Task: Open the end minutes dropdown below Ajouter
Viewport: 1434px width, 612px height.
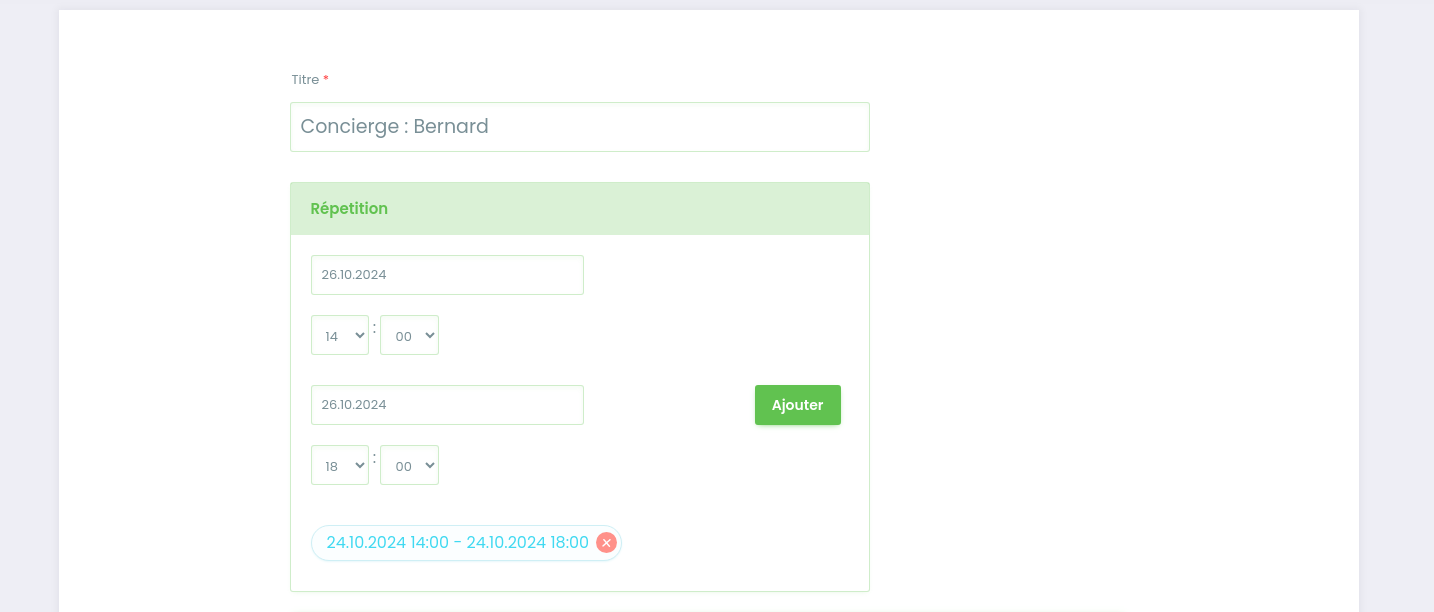Action: (x=409, y=465)
